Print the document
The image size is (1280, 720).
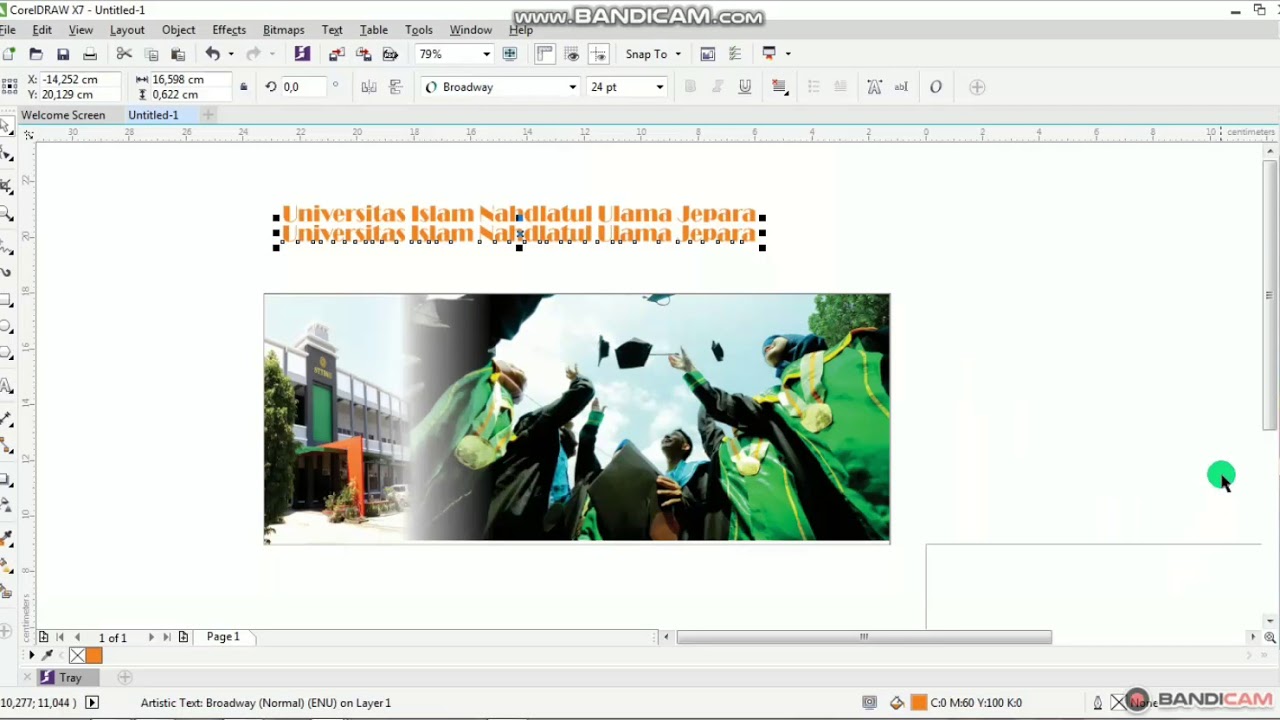click(90, 54)
